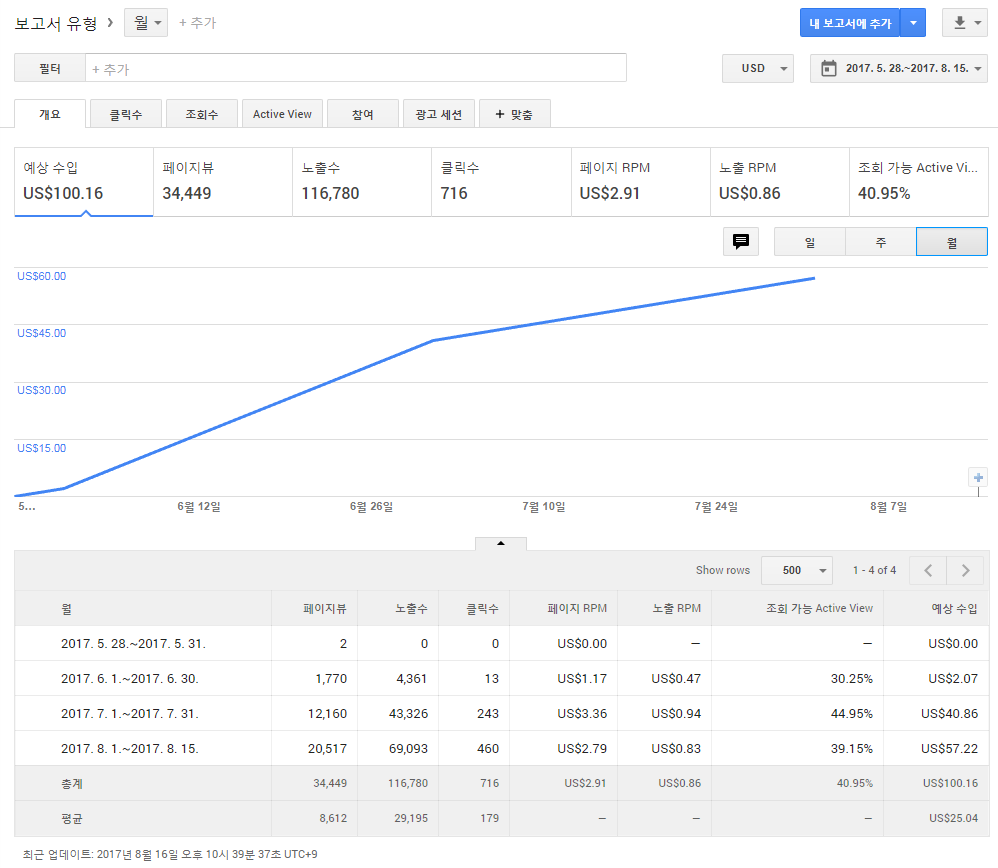Open the USD currency dropdown
This screenshot has height=868, width=998.
coord(758,68)
